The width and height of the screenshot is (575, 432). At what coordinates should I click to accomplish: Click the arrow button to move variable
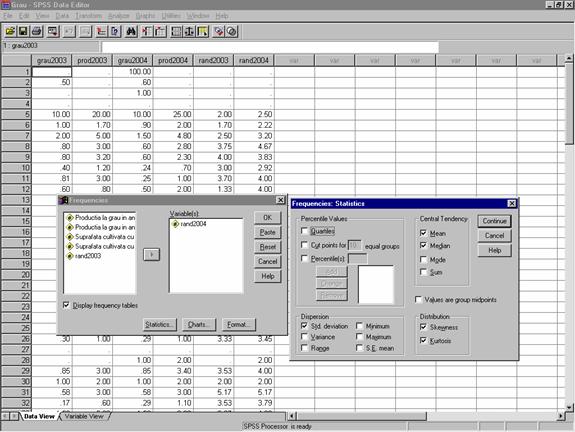(151, 254)
